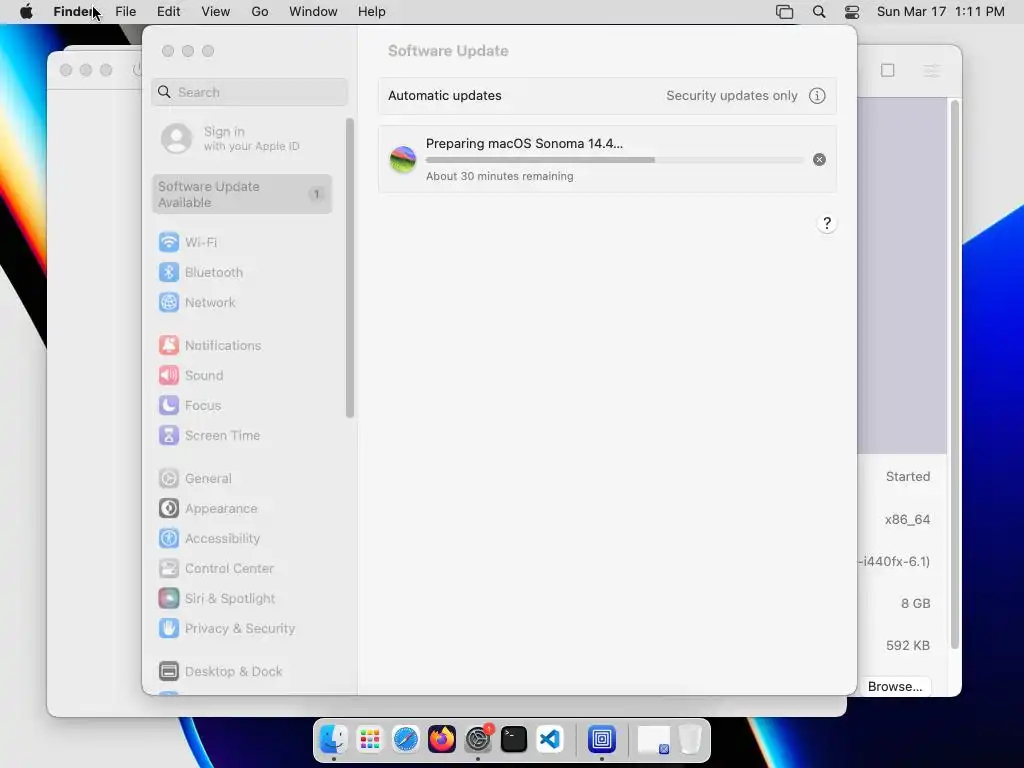Open Finder from the Dock
Viewport: 1024px width, 768px height.
point(334,739)
